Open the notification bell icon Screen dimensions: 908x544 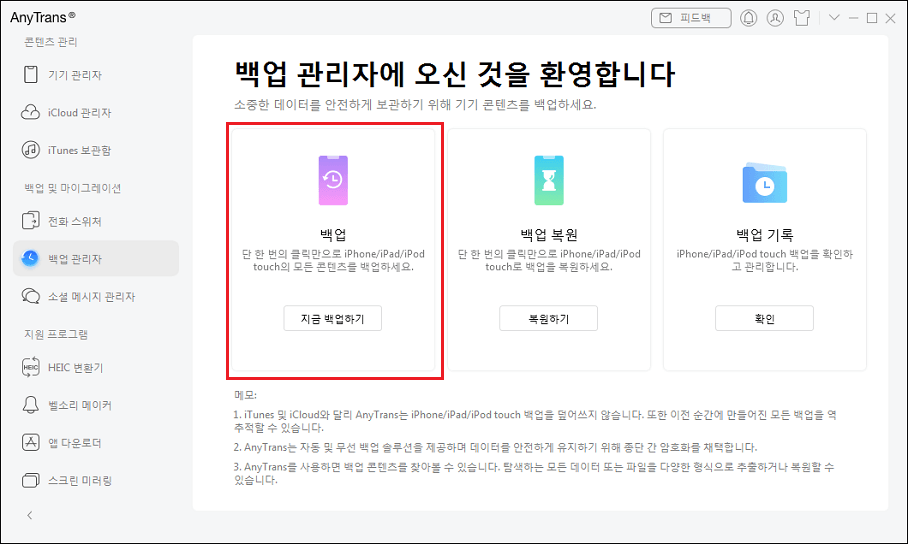coord(748,18)
